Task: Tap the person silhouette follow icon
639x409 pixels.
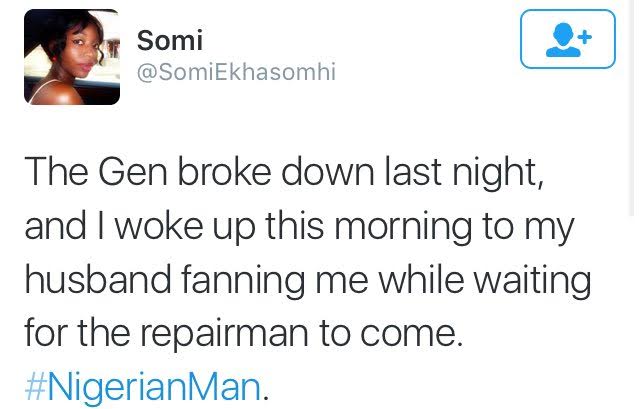Action: (x=563, y=40)
